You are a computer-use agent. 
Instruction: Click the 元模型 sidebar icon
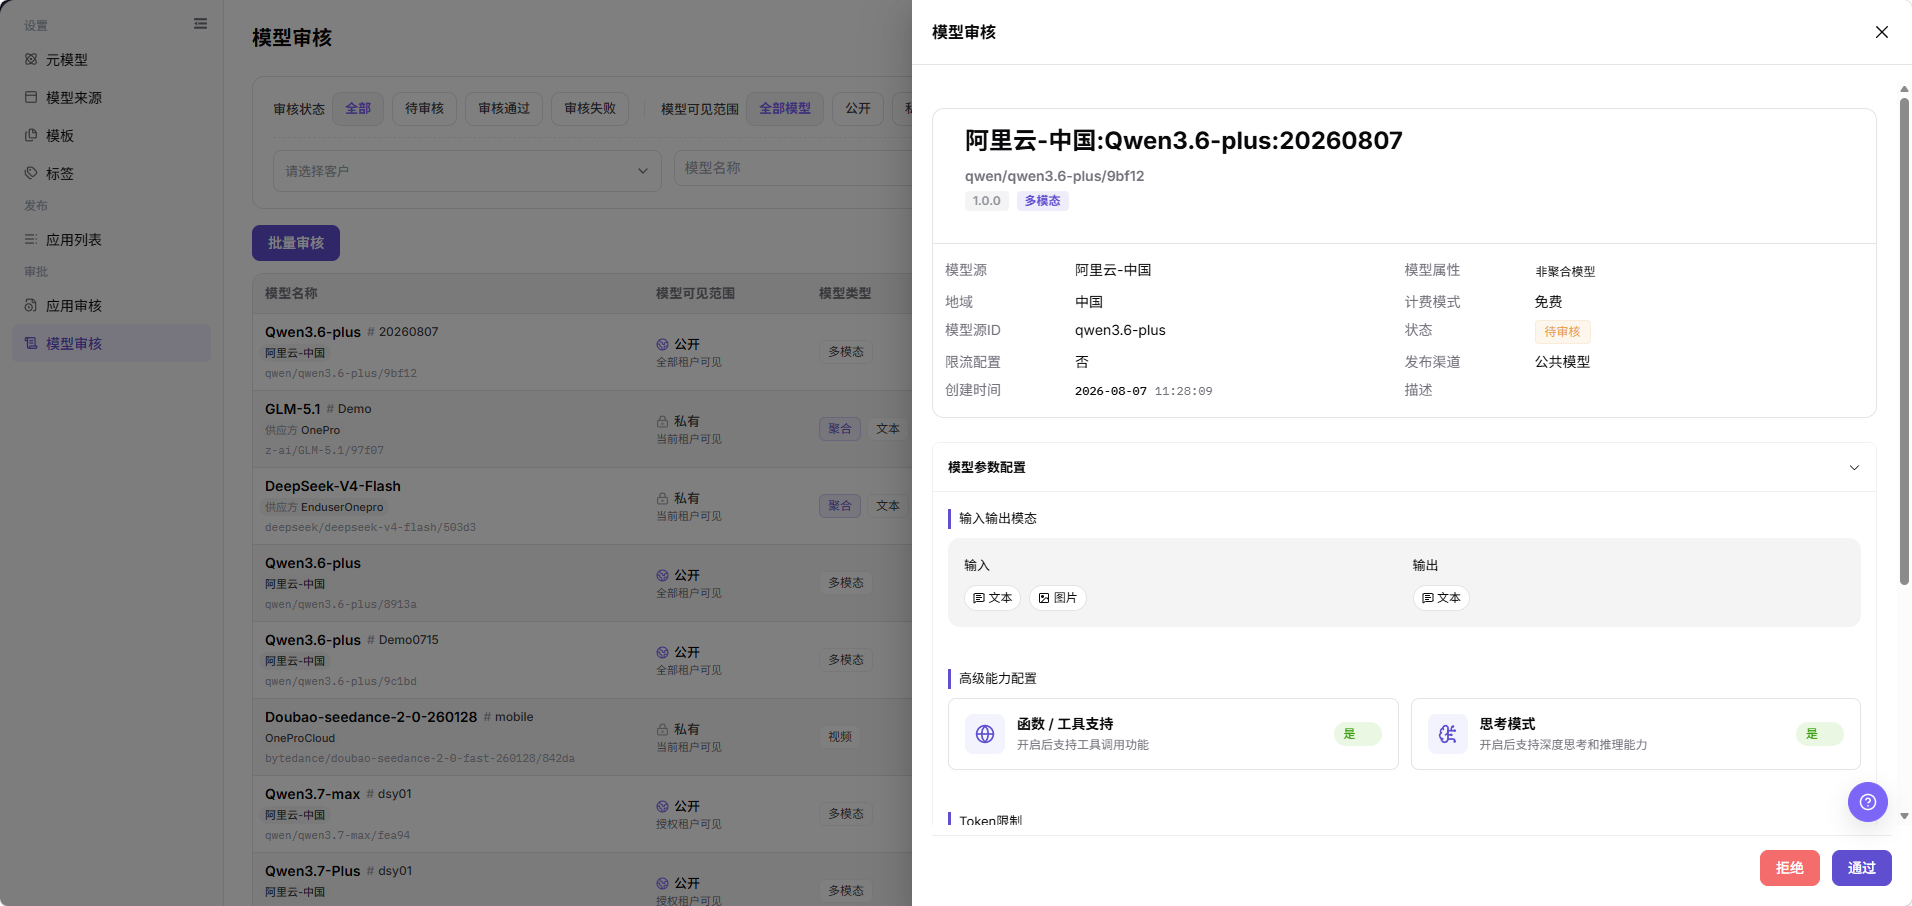pos(31,59)
